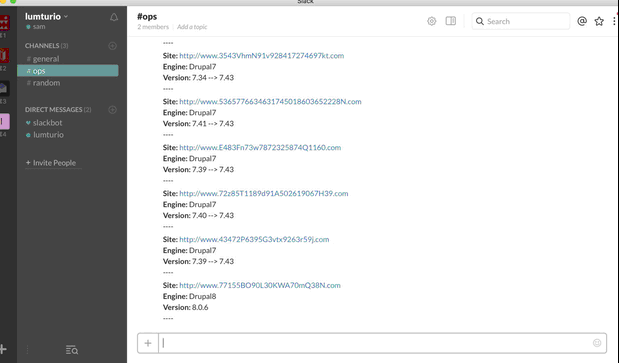Start a new direct message via plus icon
The width and height of the screenshot is (619, 363).
pos(113,110)
